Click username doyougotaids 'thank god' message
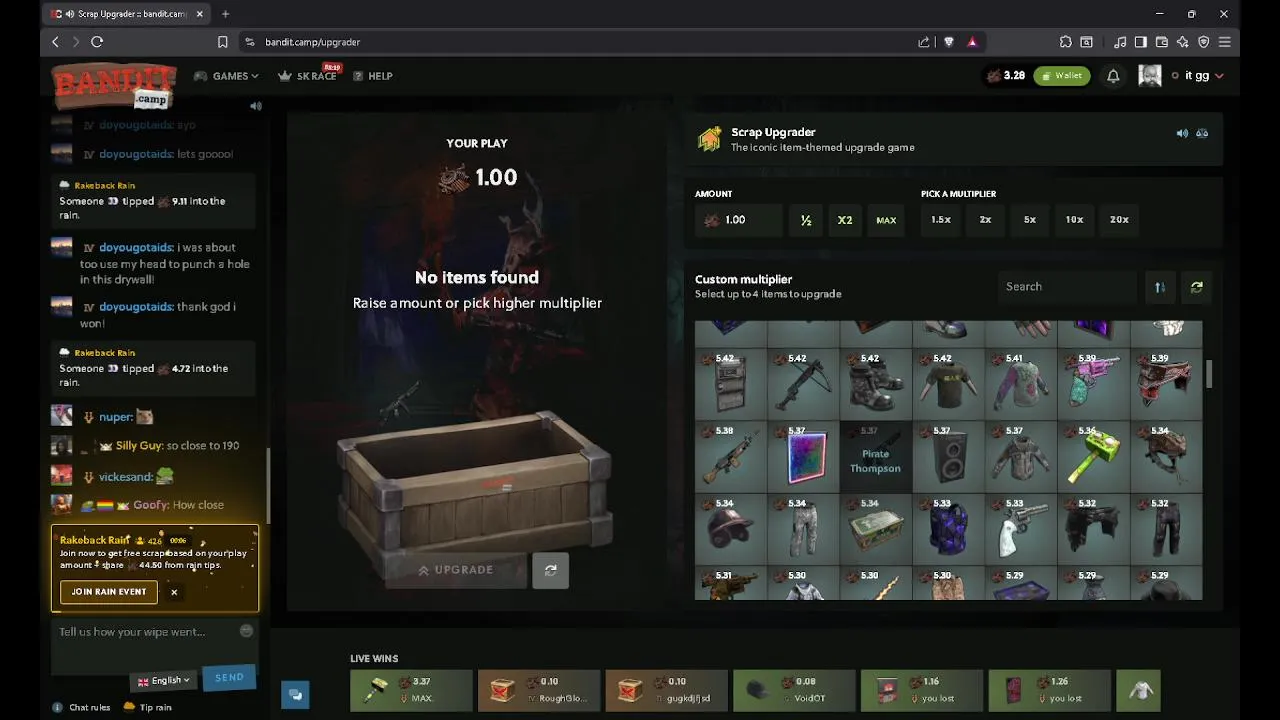This screenshot has height=720, width=1280. pos(136,307)
